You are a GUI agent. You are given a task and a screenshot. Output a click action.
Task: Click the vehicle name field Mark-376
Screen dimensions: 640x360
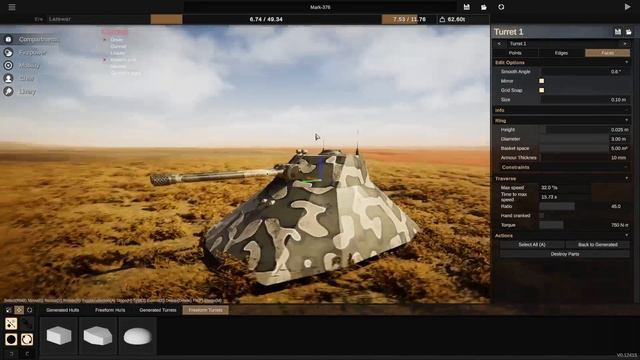point(320,7)
